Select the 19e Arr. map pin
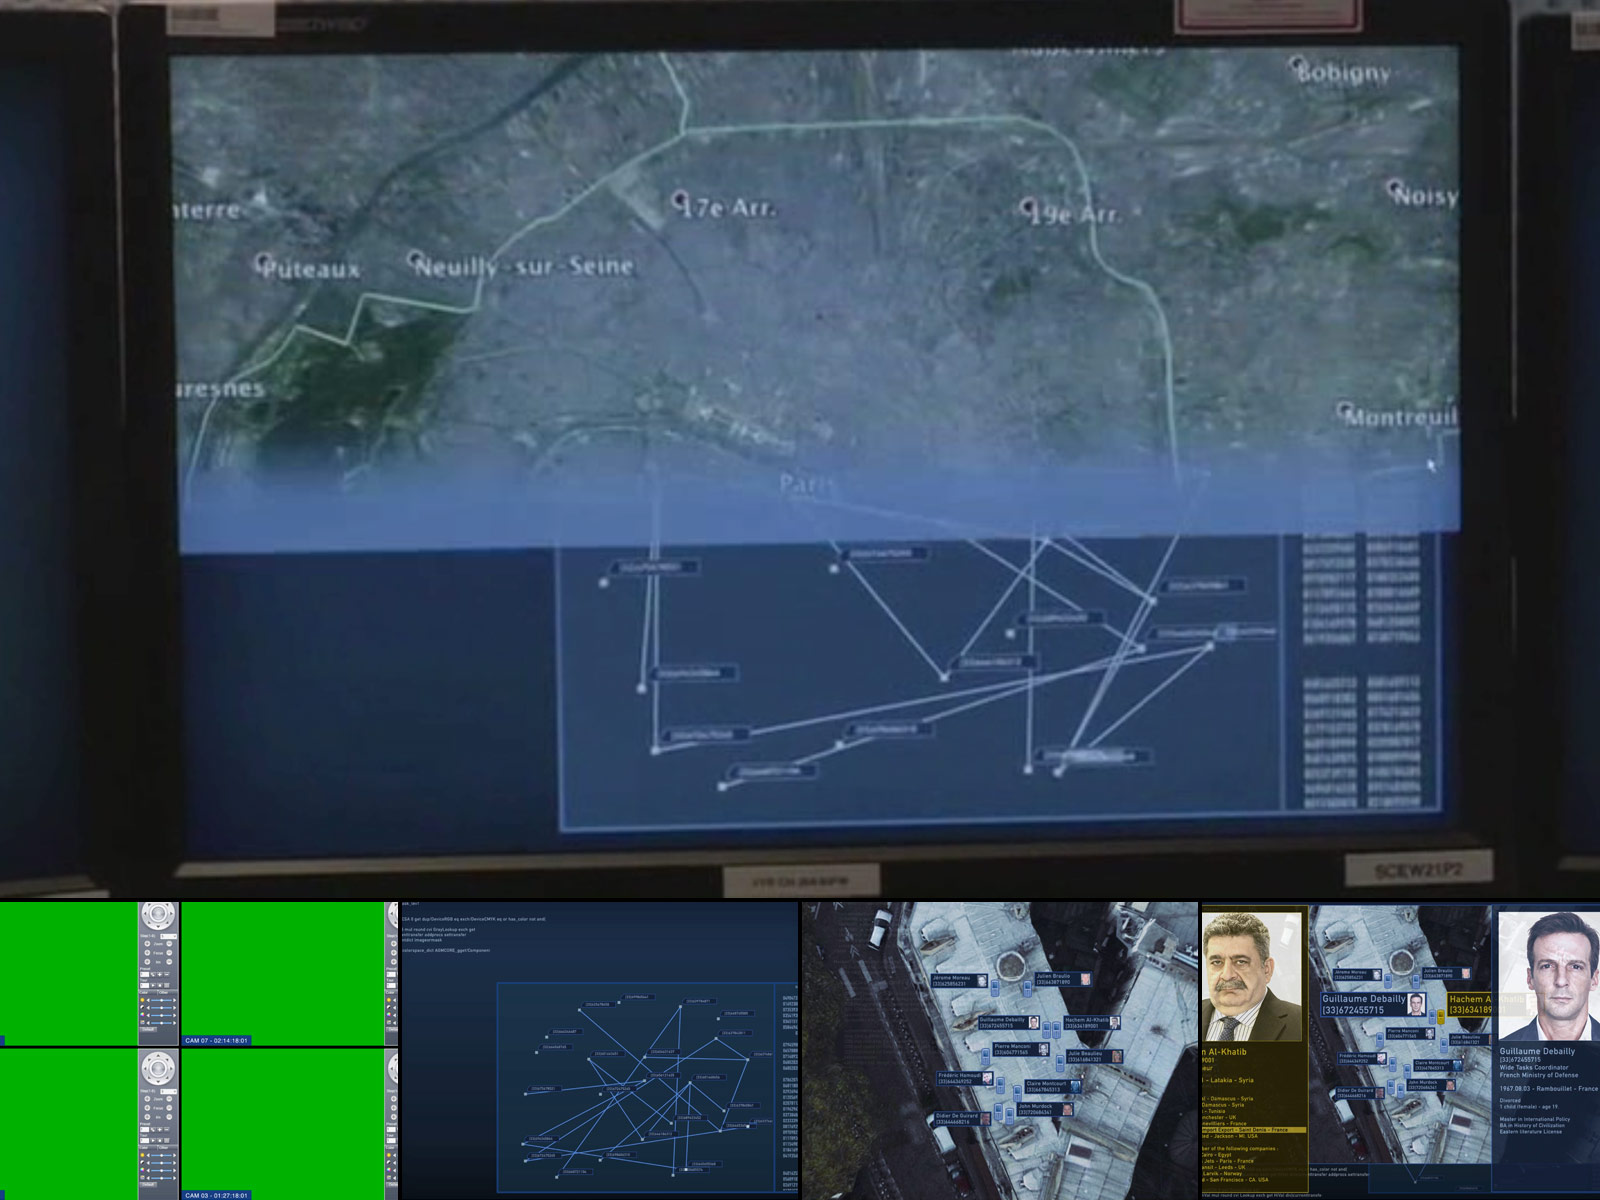This screenshot has width=1600, height=1200. tap(1028, 206)
